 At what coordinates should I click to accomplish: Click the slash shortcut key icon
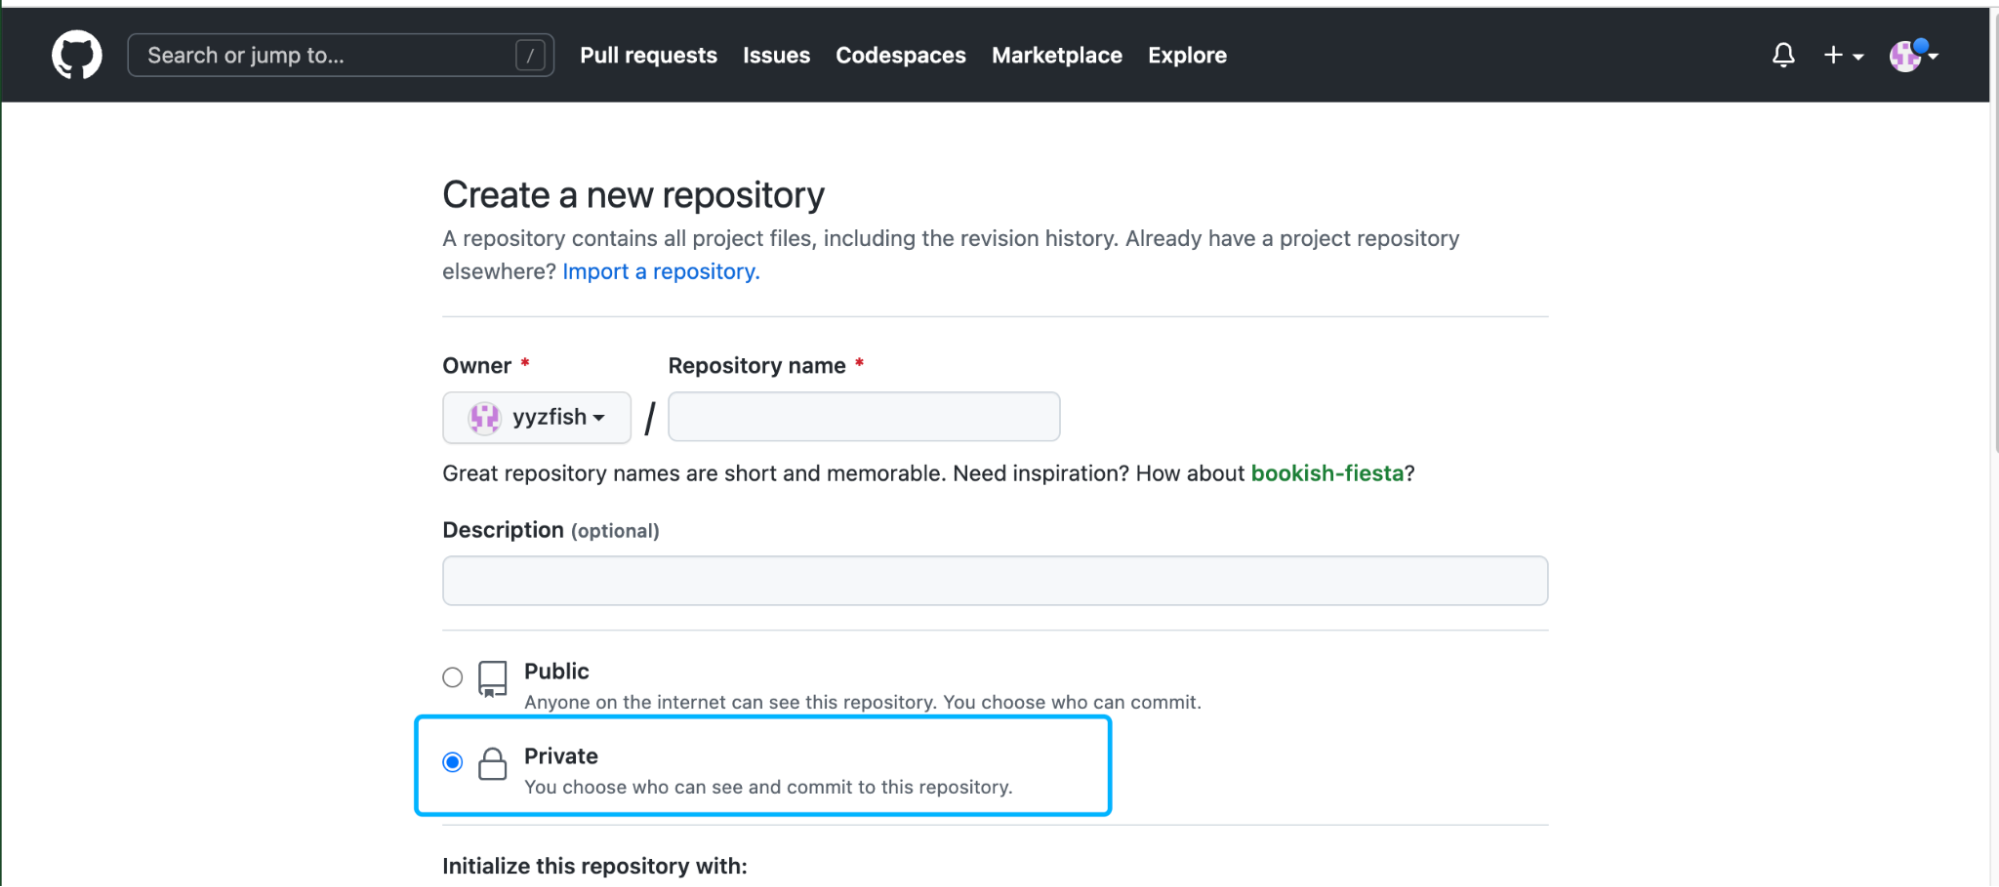530,55
